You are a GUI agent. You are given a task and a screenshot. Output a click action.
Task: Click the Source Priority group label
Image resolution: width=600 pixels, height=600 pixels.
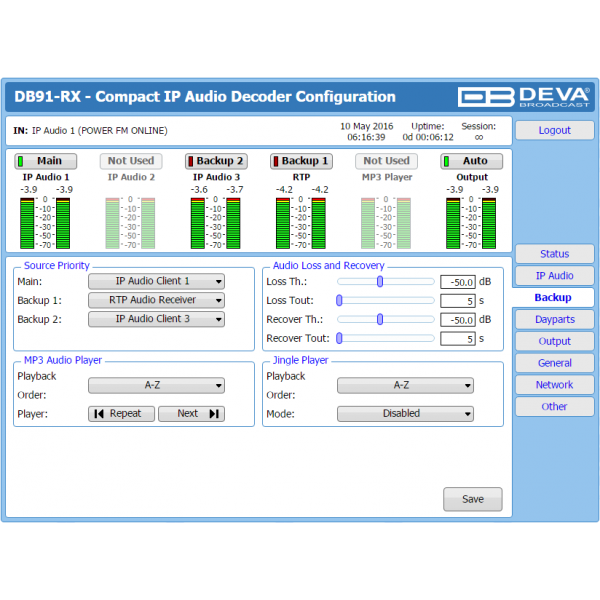point(57,266)
